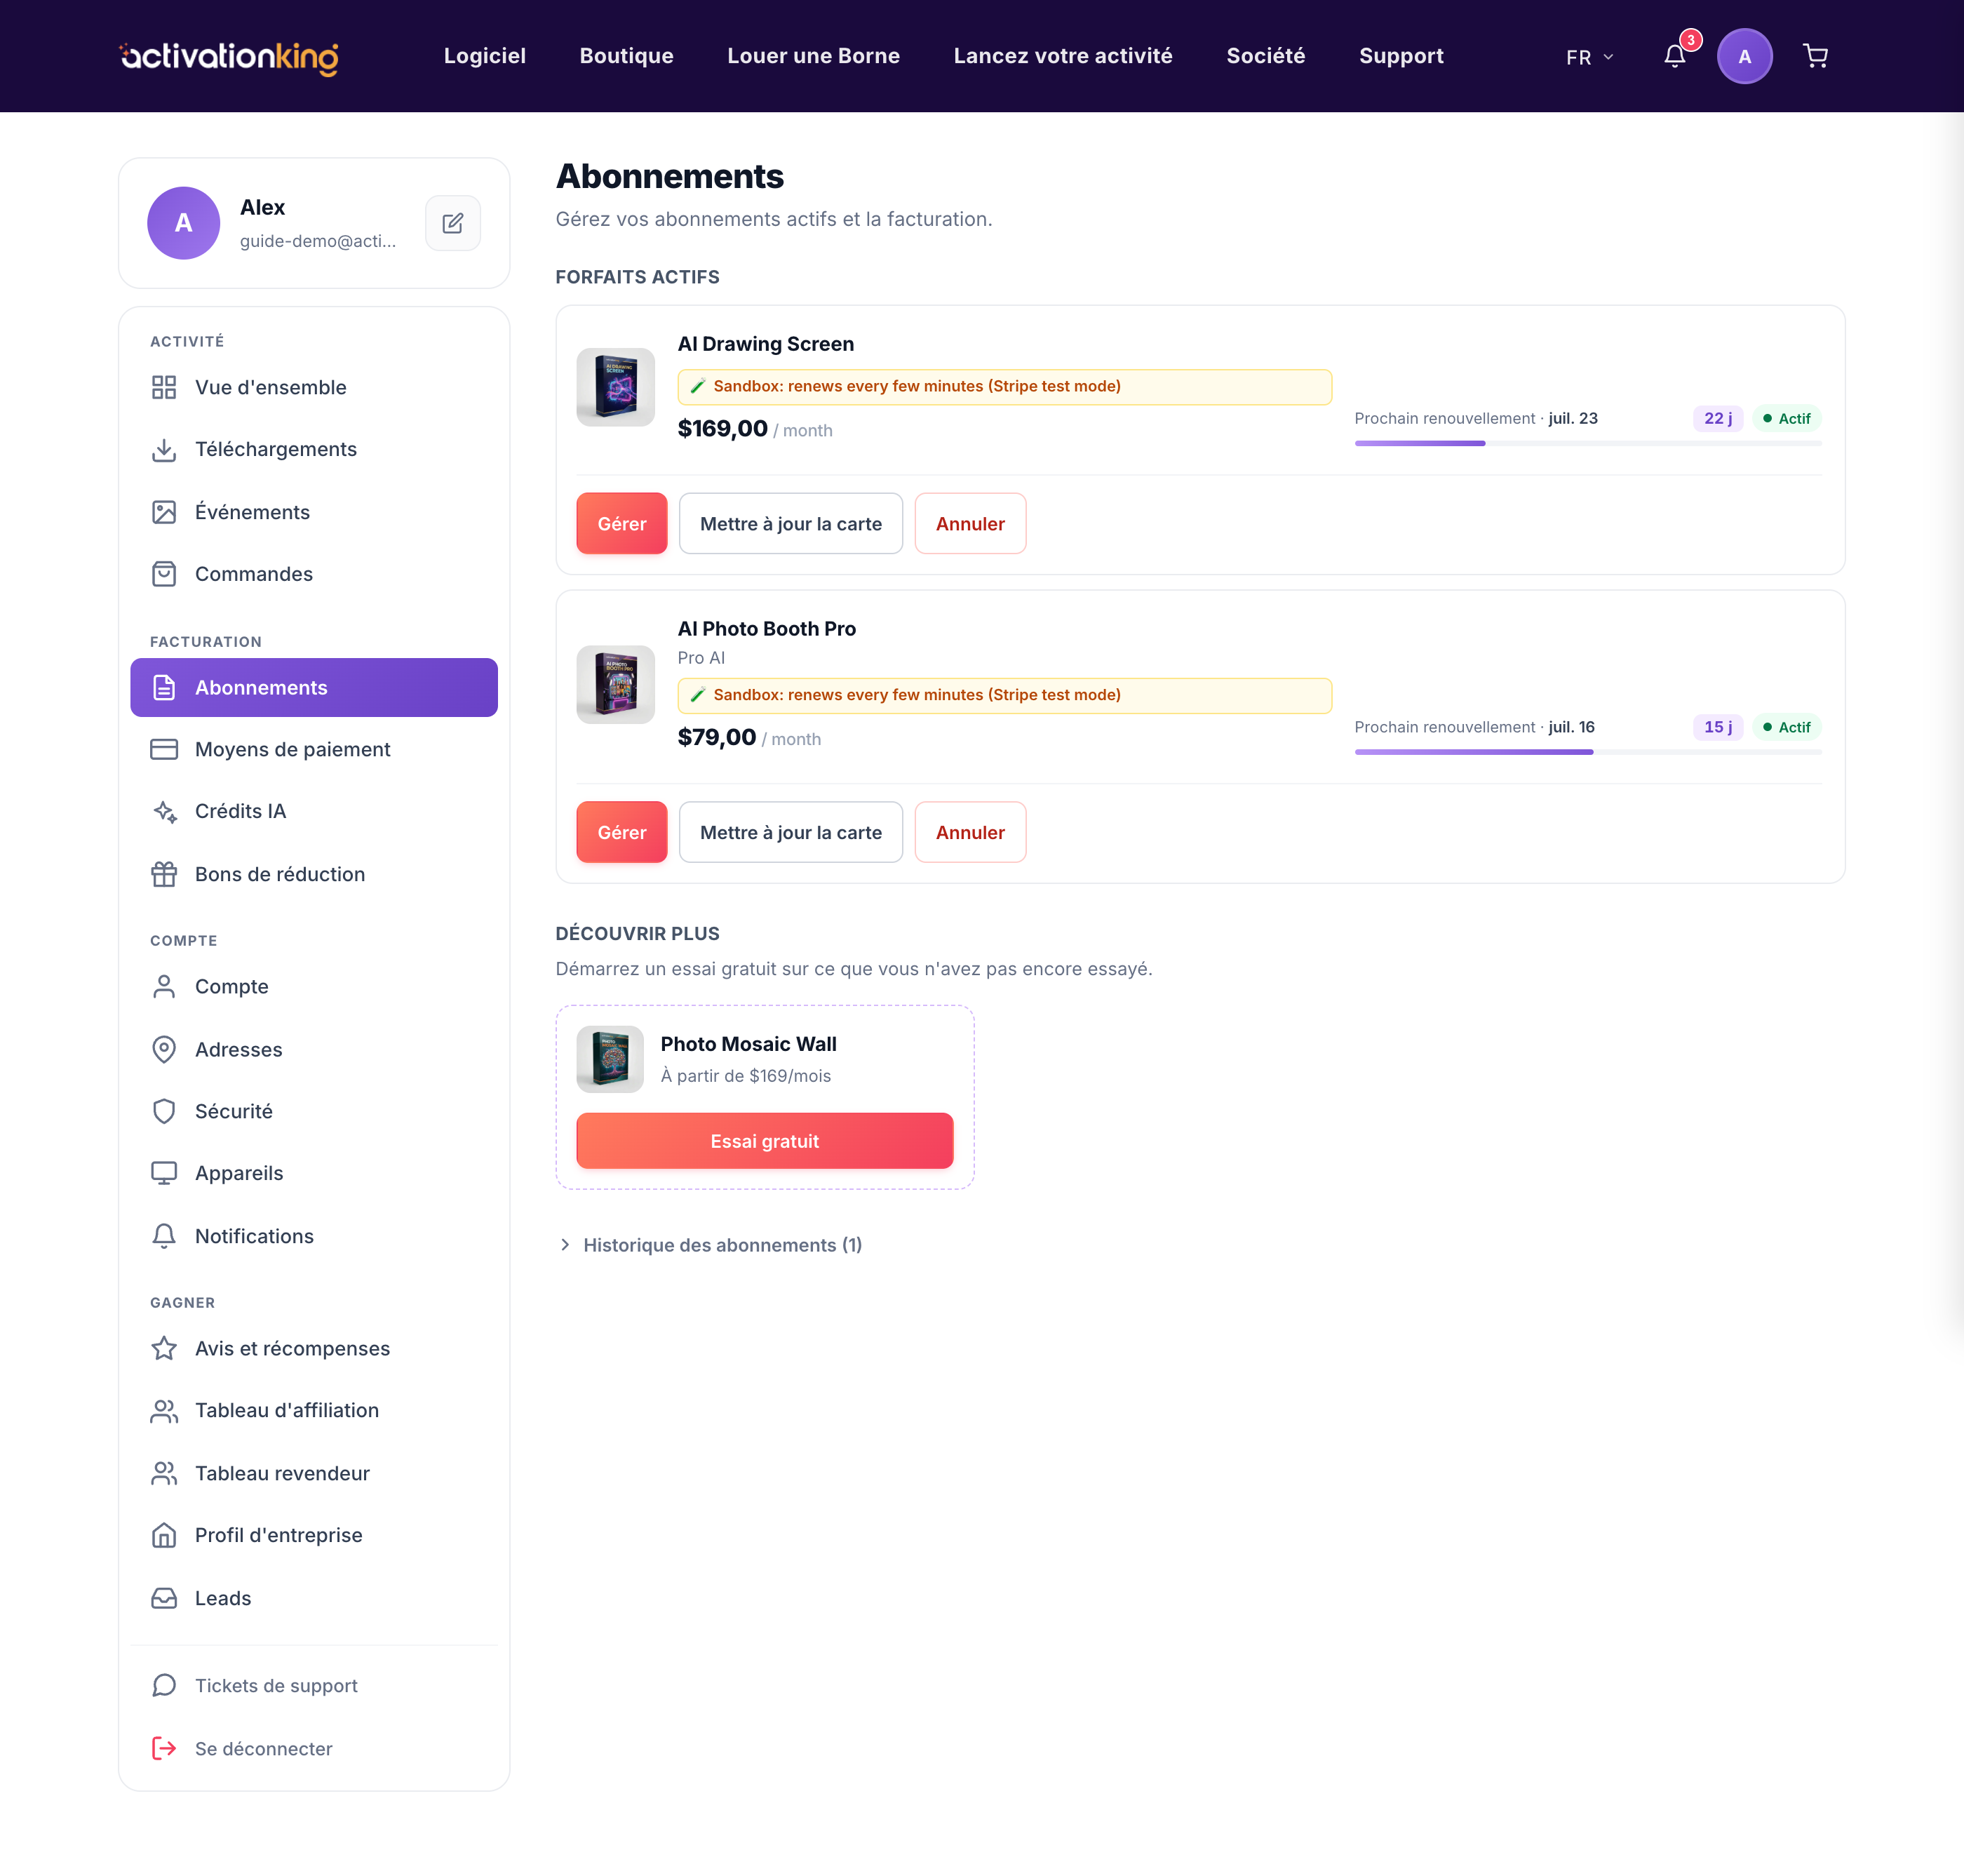
Task: Open the Support navigation menu
Action: (x=1401, y=56)
